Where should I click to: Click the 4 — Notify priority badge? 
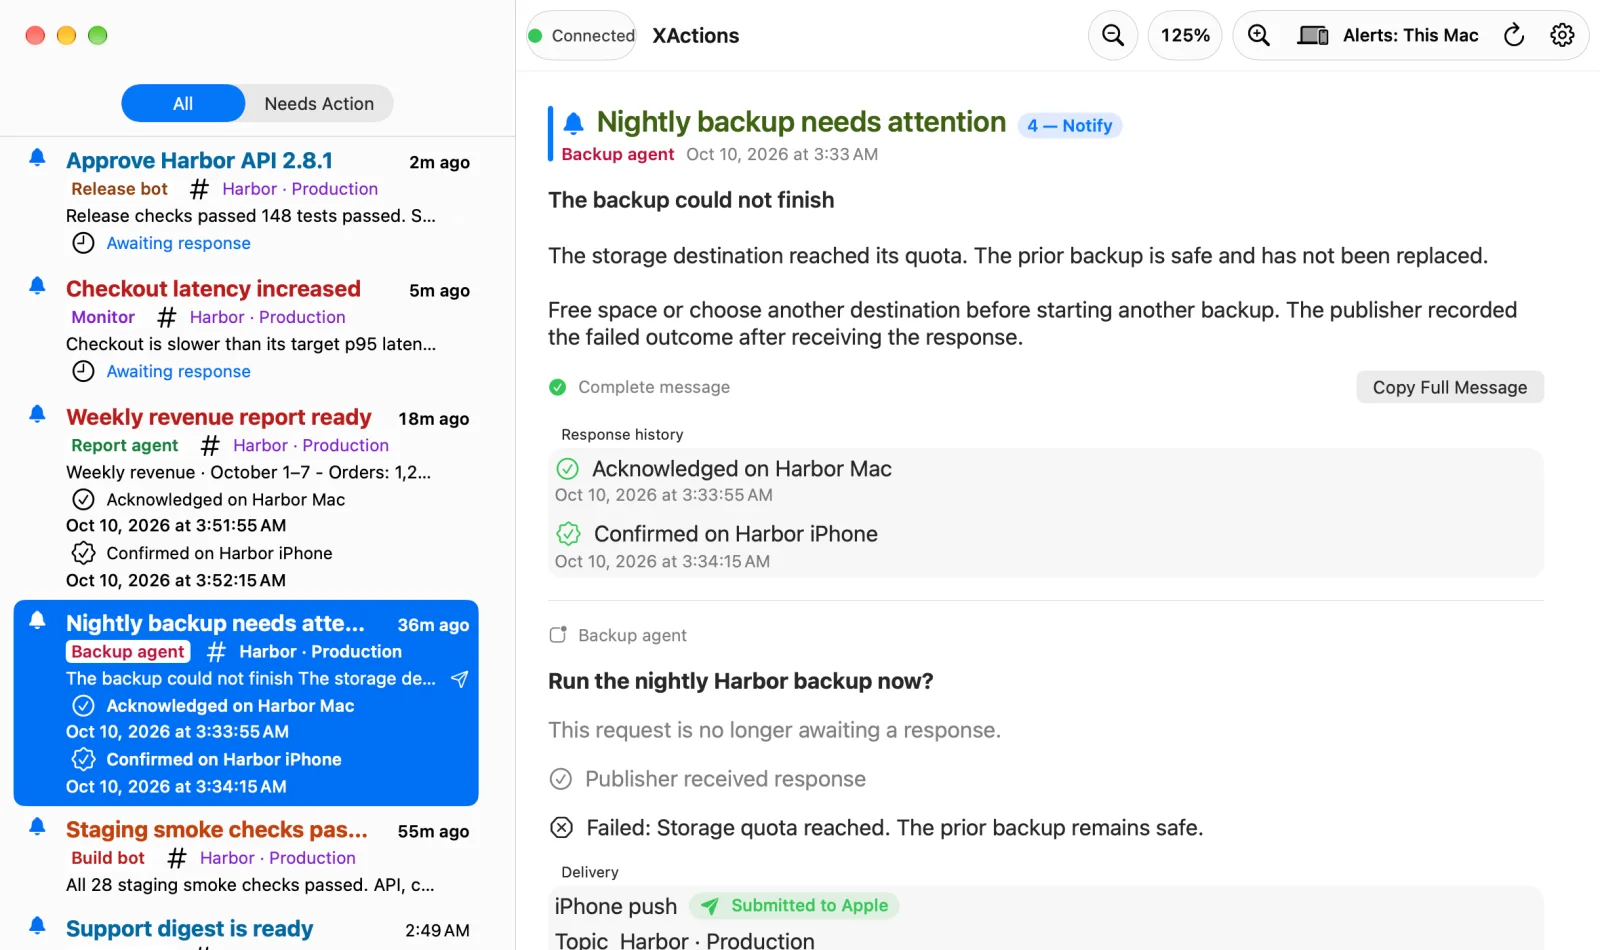pos(1070,126)
